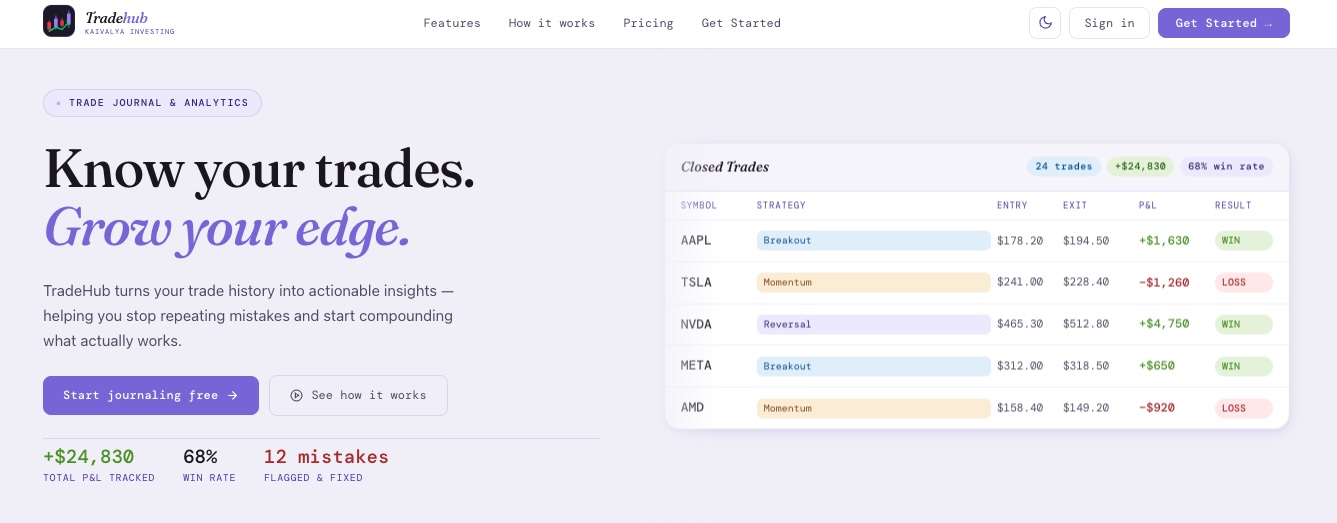Click the Sign in button
This screenshot has height=523, width=1337.
point(1109,23)
